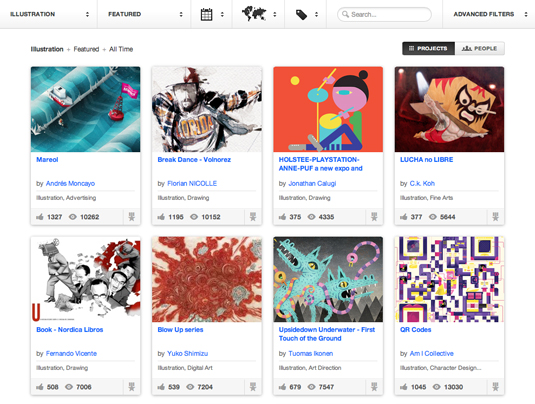This screenshot has height=404, width=535.
Task: Open the calendar date filter icon
Action: coord(206,14)
